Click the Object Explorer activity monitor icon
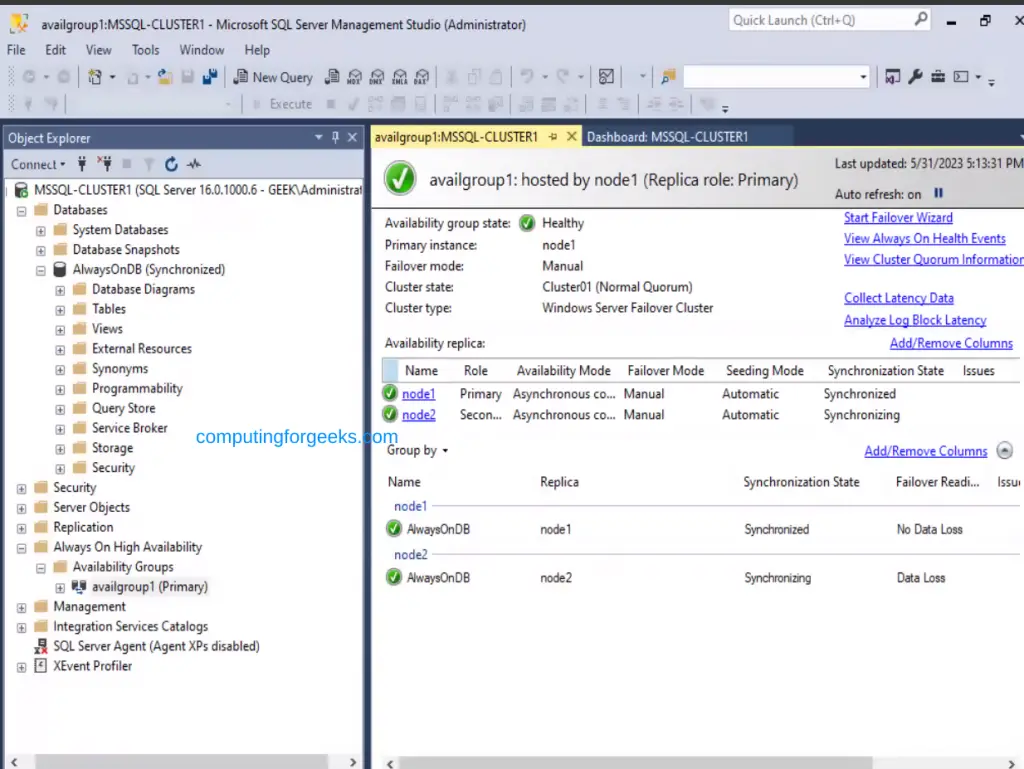 [x=193, y=164]
